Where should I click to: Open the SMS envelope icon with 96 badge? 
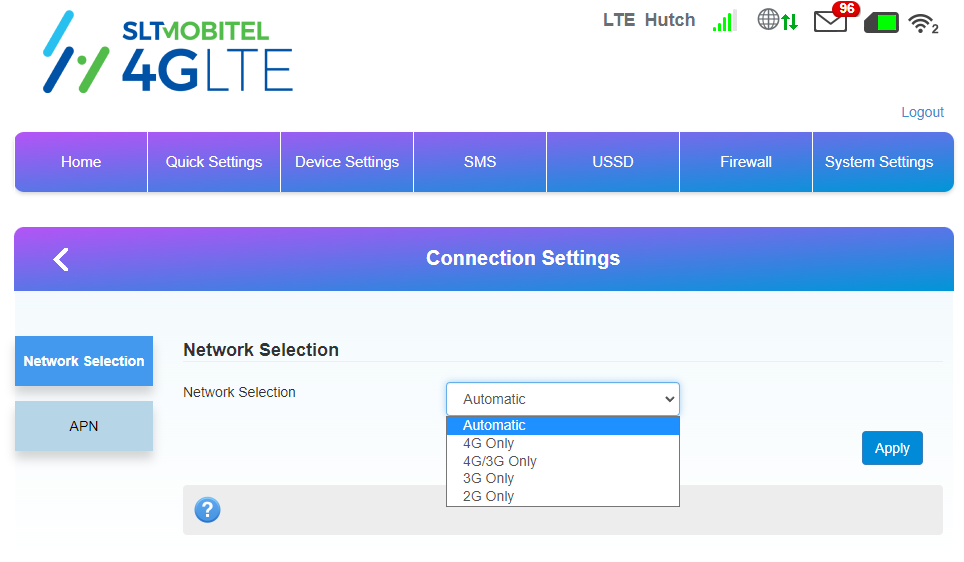(836, 18)
